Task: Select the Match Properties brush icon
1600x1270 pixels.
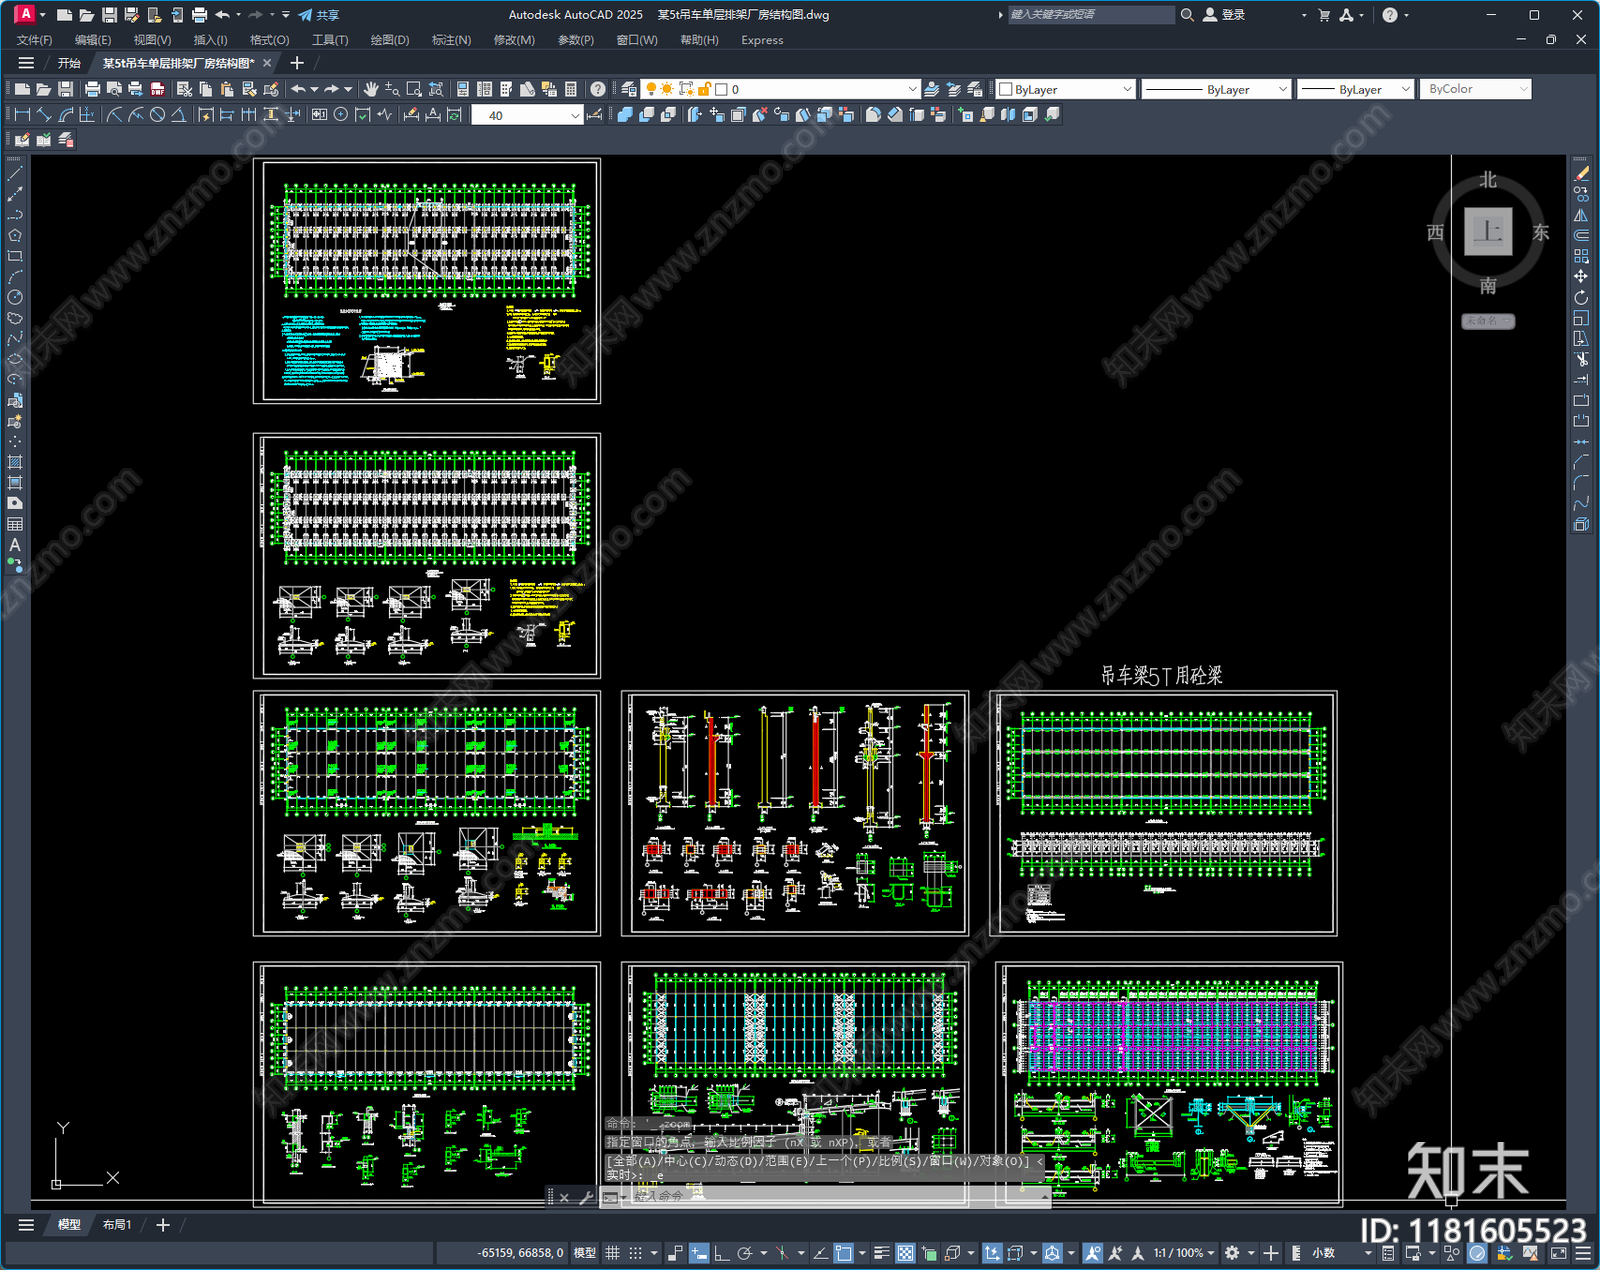Action: pos(271,89)
